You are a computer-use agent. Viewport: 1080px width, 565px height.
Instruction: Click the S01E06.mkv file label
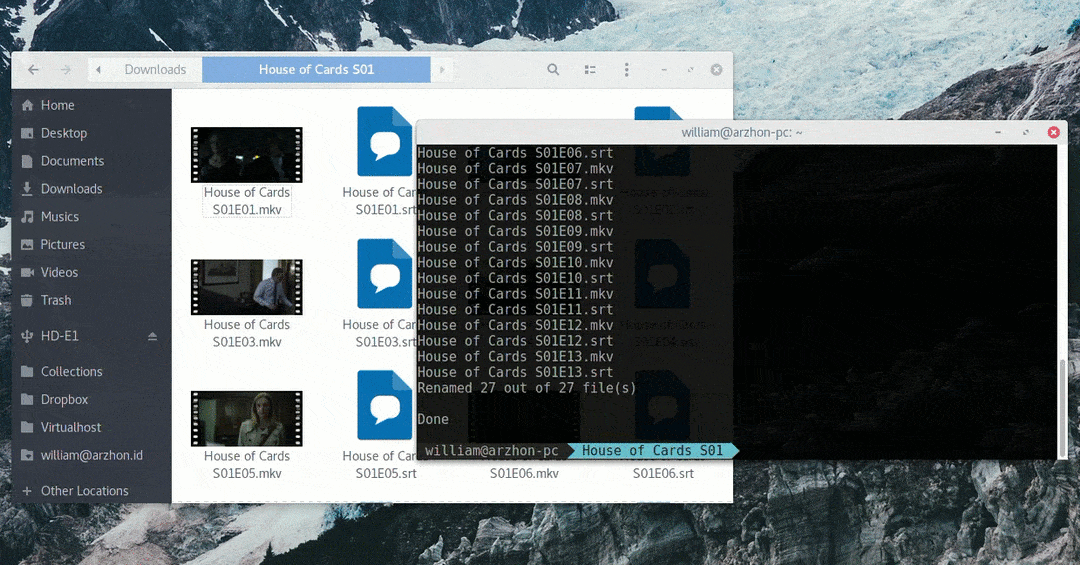tap(524, 473)
